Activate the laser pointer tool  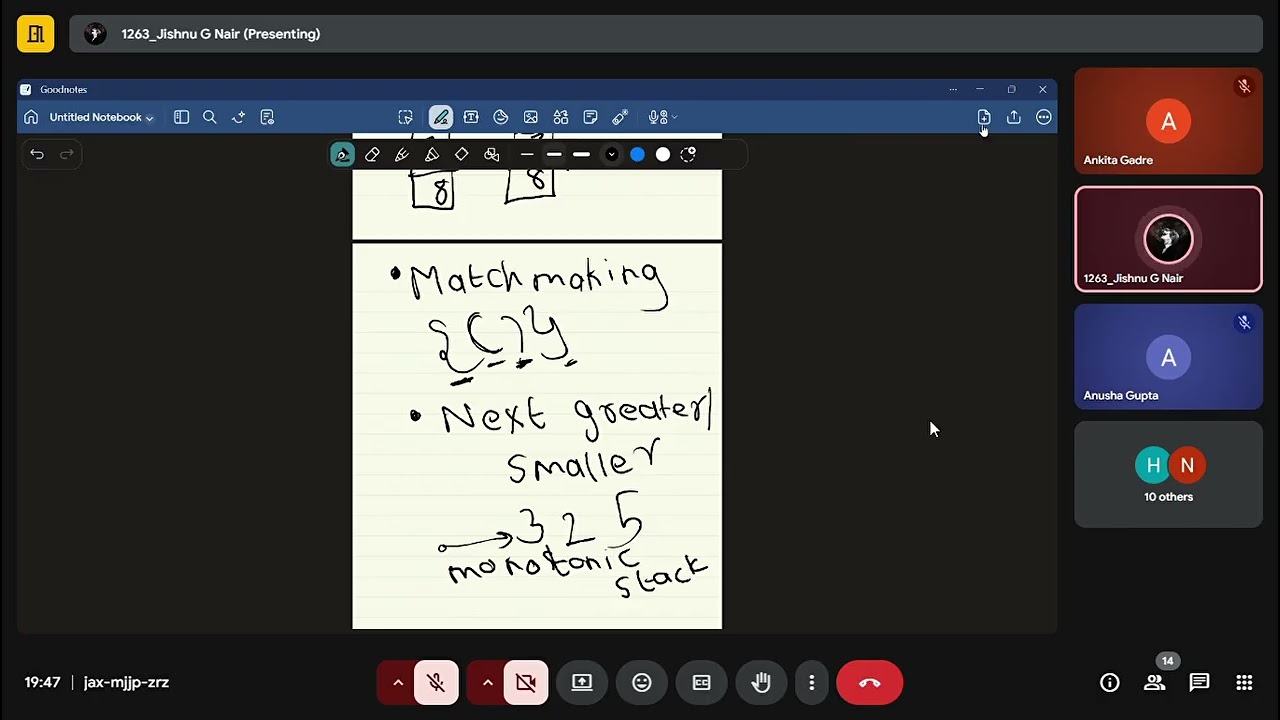tap(620, 117)
